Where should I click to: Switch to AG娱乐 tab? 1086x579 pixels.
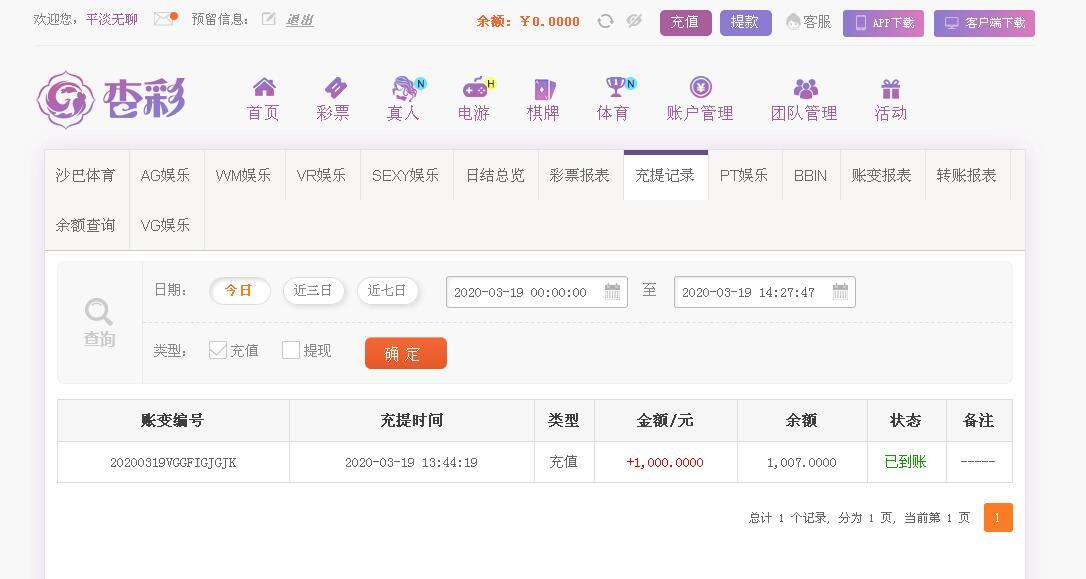pyautogui.click(x=166, y=175)
